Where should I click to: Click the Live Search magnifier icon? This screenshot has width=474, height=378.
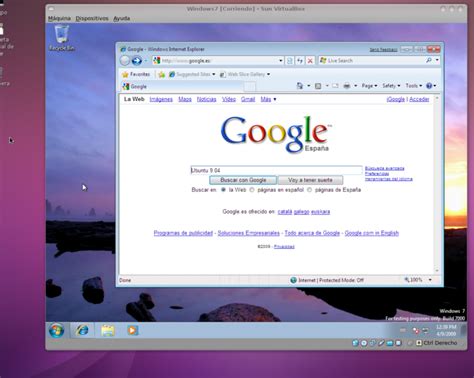click(429, 60)
